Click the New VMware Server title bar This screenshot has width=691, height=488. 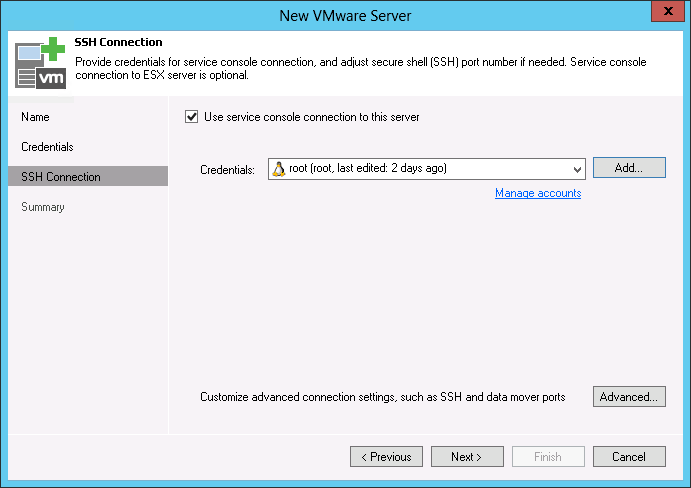[x=345, y=13]
